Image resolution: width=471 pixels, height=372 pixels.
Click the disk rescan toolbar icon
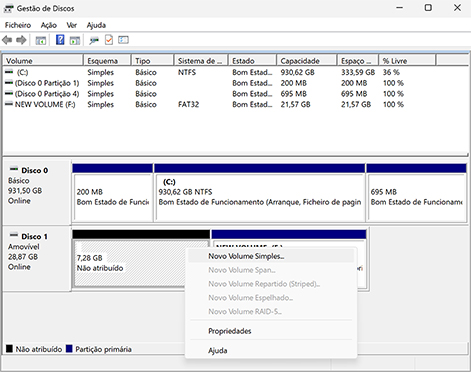(x=94, y=40)
